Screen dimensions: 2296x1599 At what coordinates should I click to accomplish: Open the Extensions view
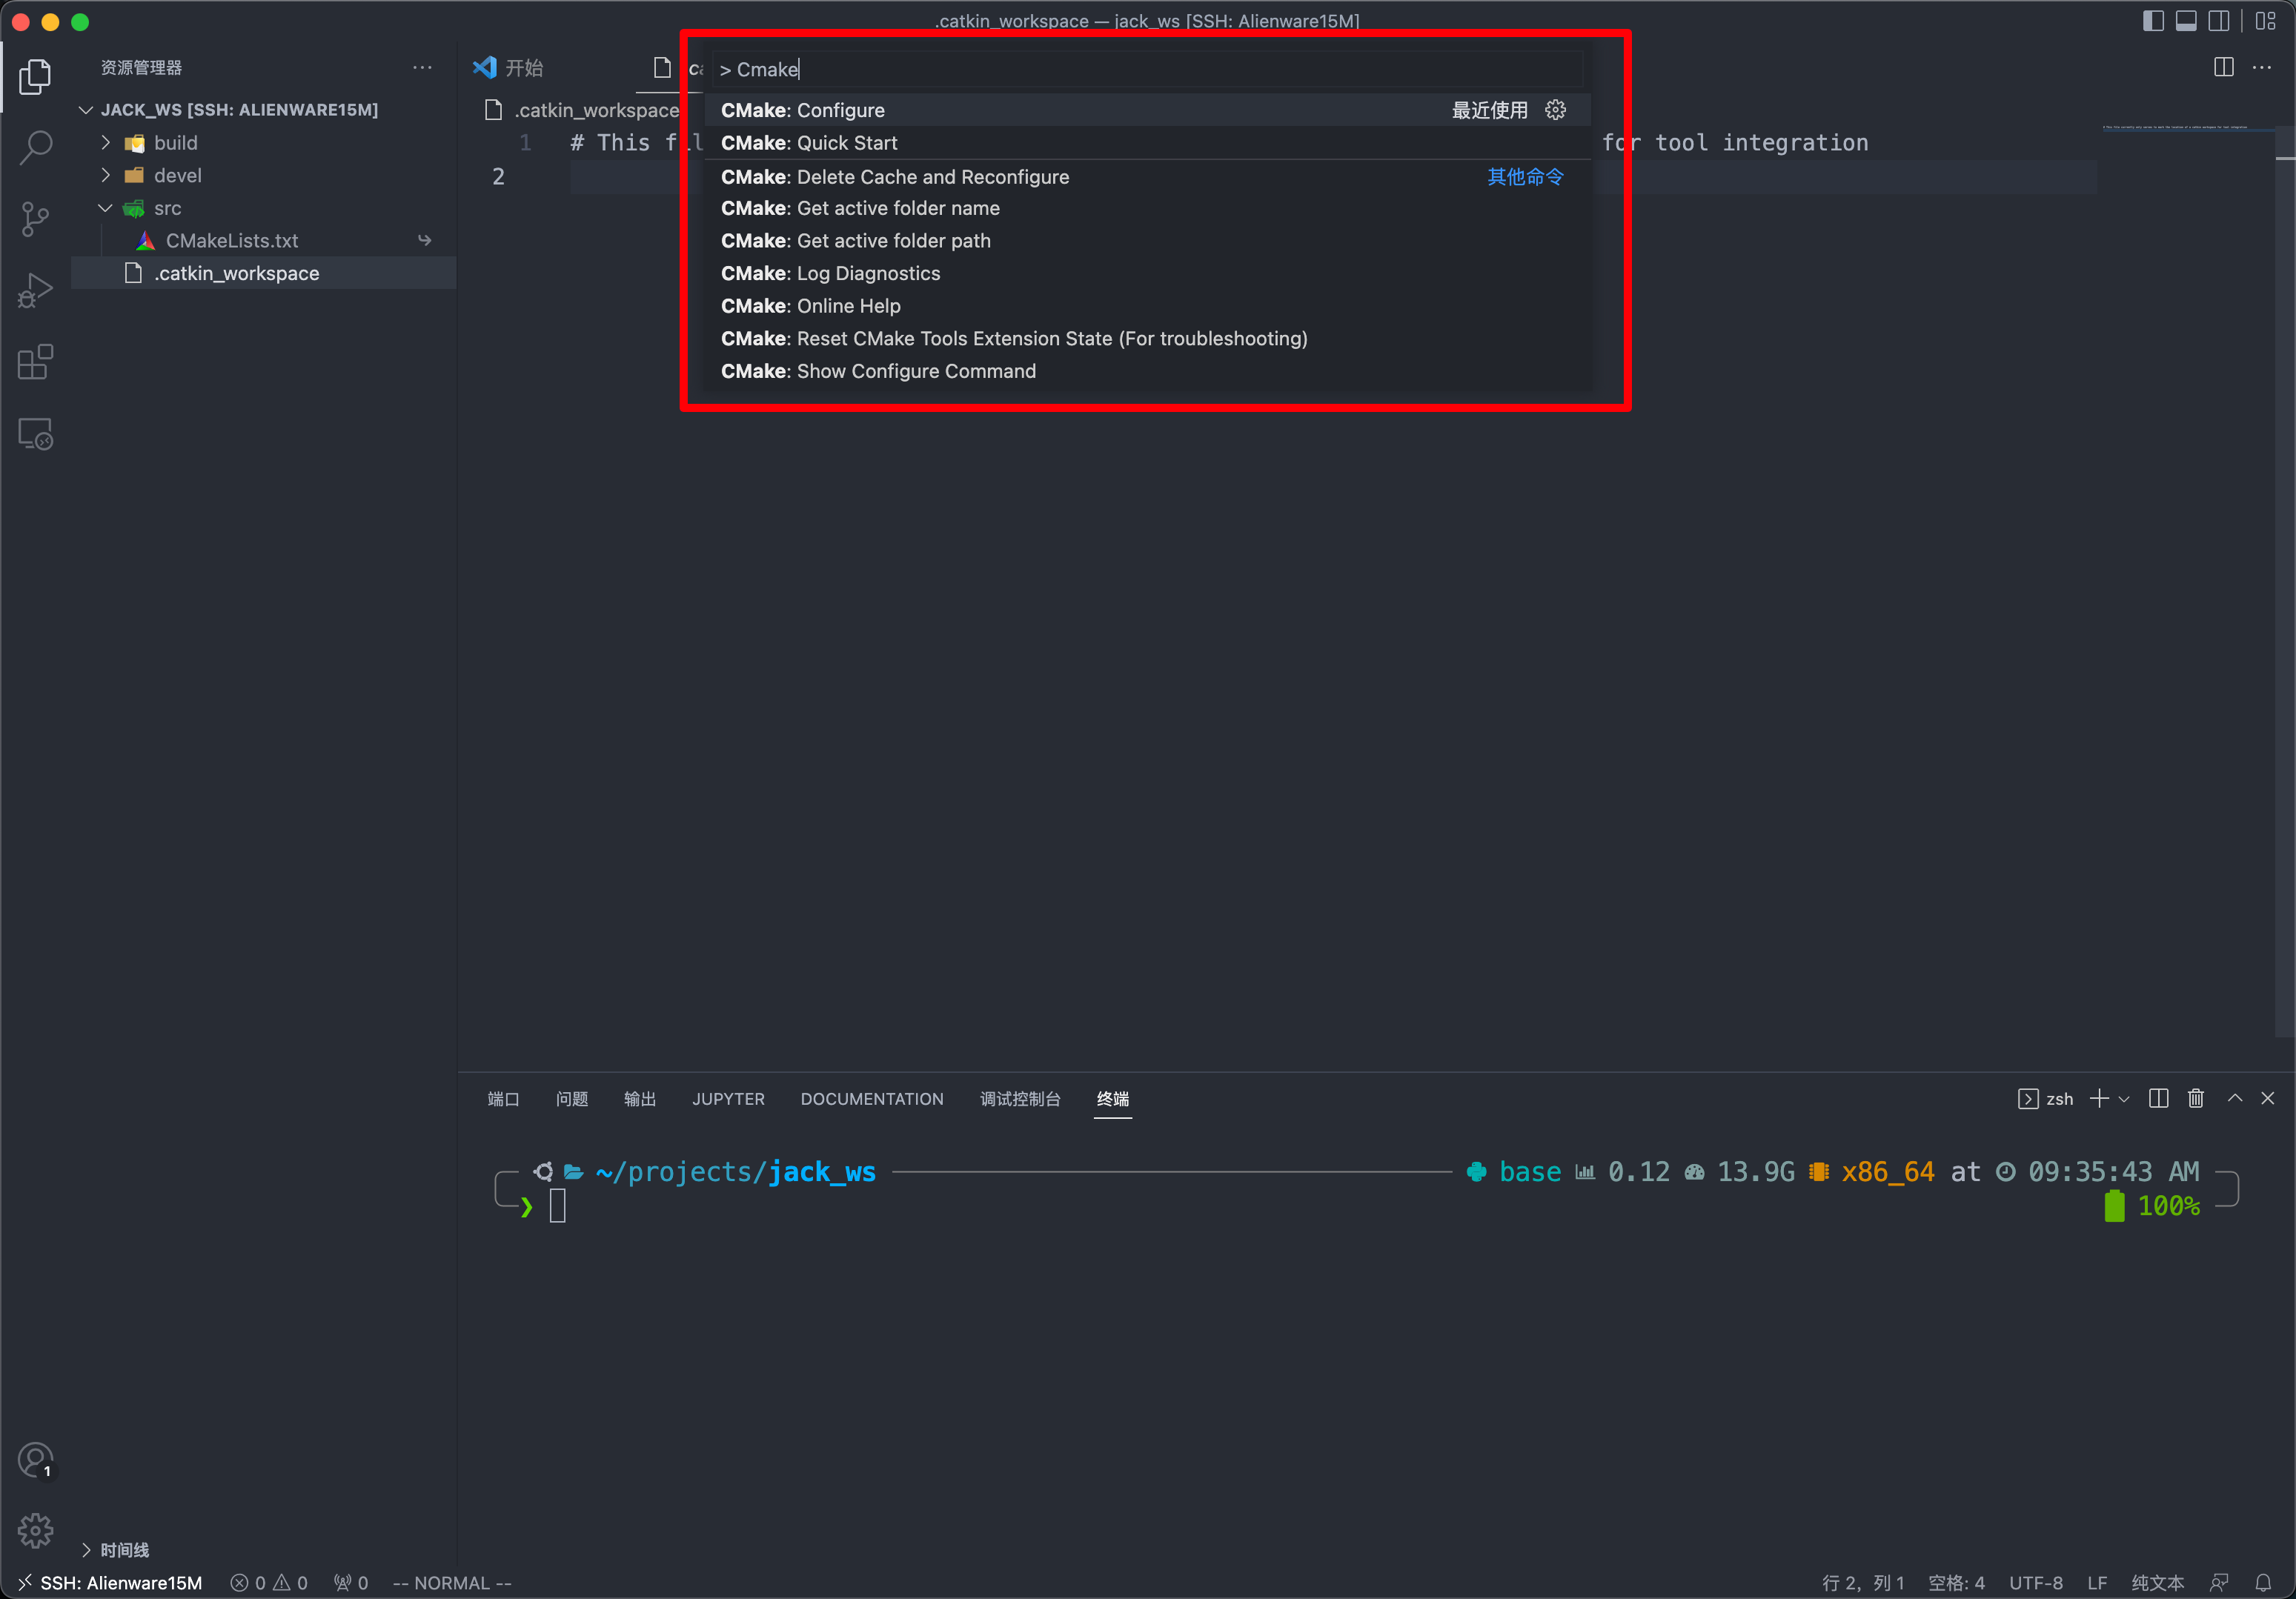pos(35,363)
